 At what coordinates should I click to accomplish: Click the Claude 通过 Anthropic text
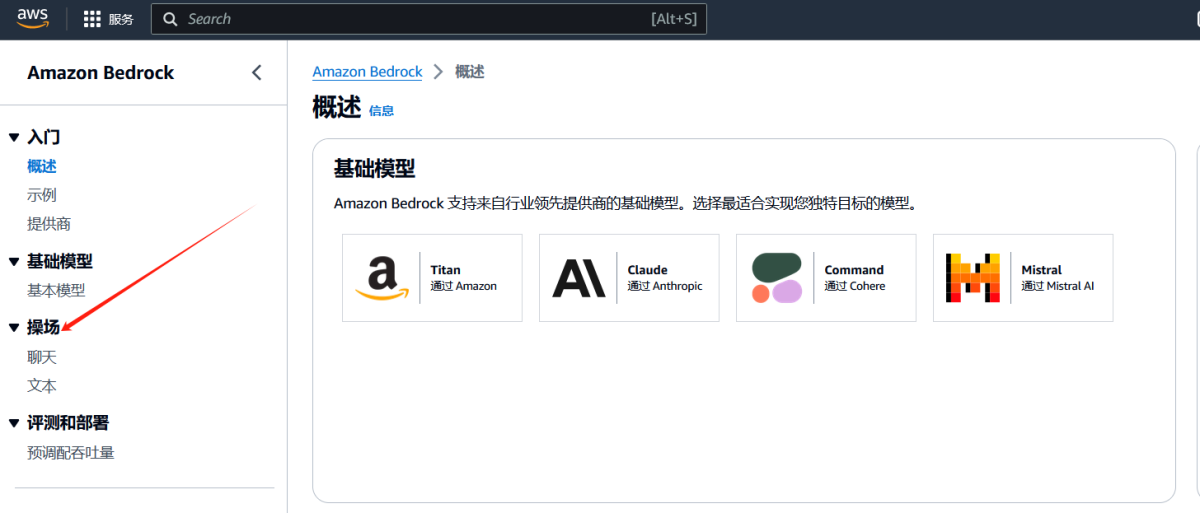pyautogui.click(x=665, y=278)
